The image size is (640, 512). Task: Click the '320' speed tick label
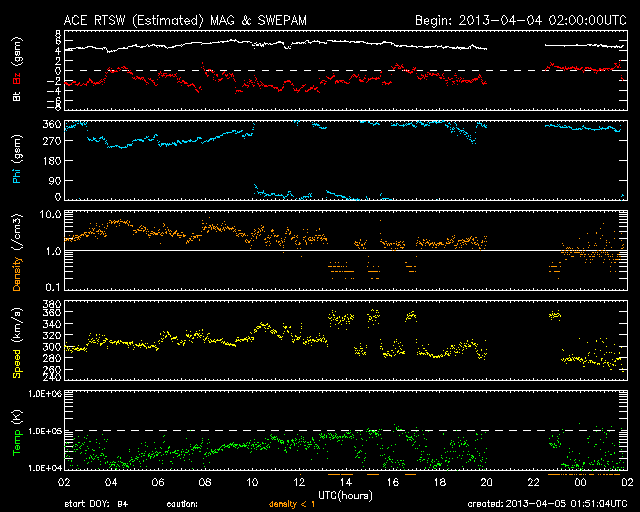[x=52, y=336]
